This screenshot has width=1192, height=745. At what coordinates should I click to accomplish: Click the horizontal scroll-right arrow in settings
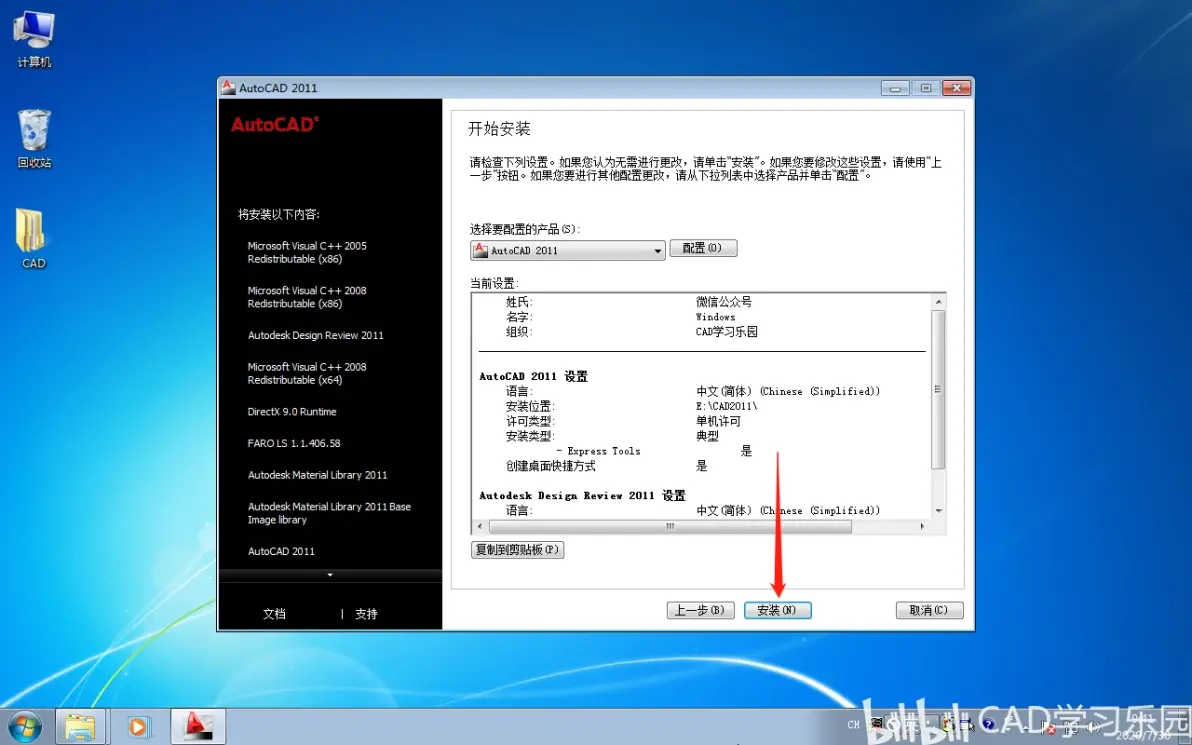[x=923, y=526]
